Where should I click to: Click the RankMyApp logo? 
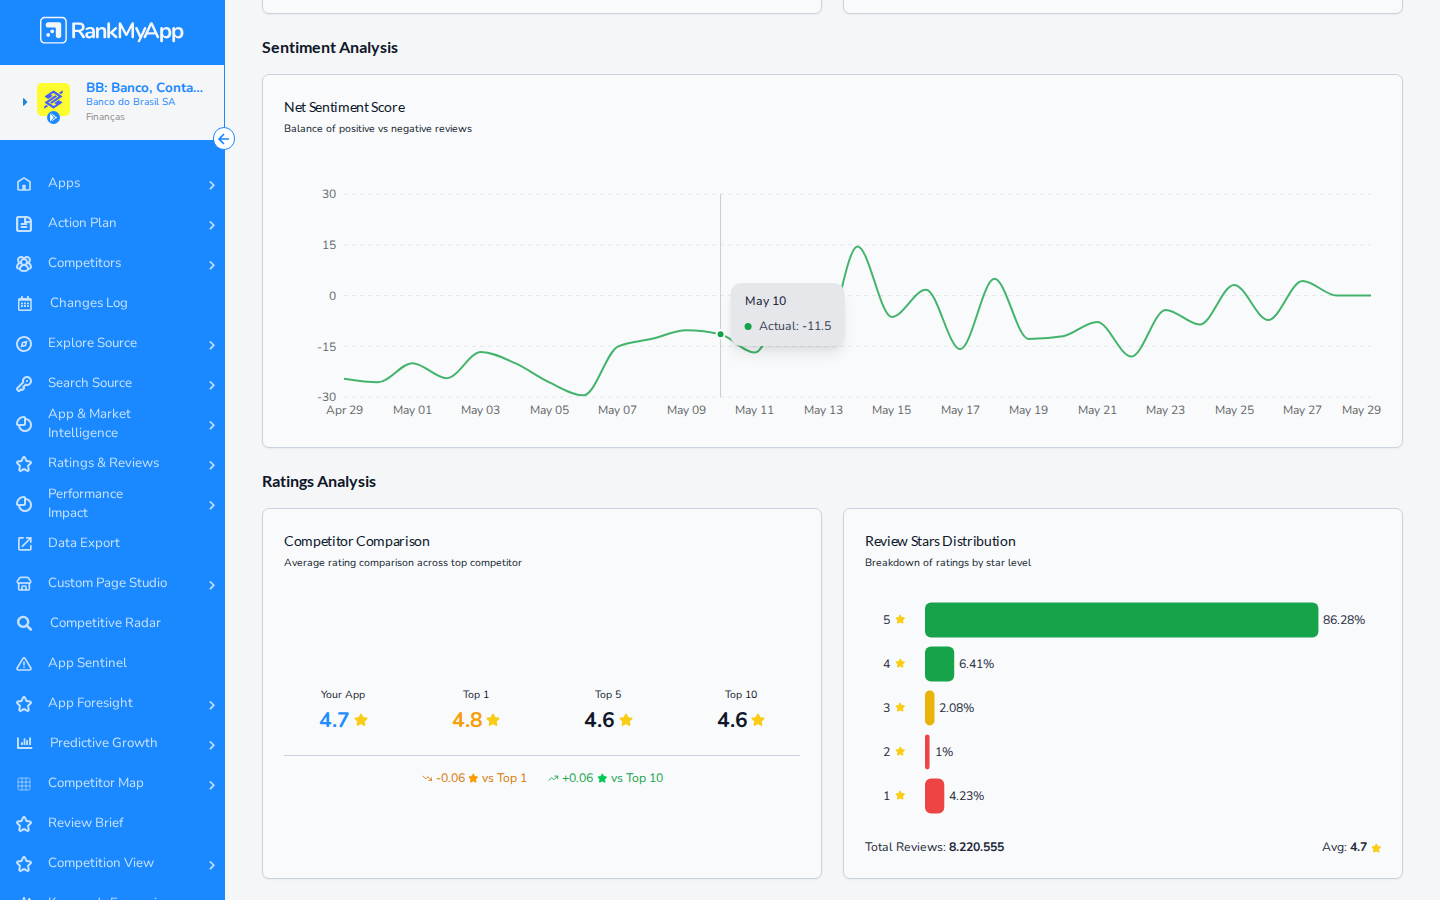coord(112,31)
